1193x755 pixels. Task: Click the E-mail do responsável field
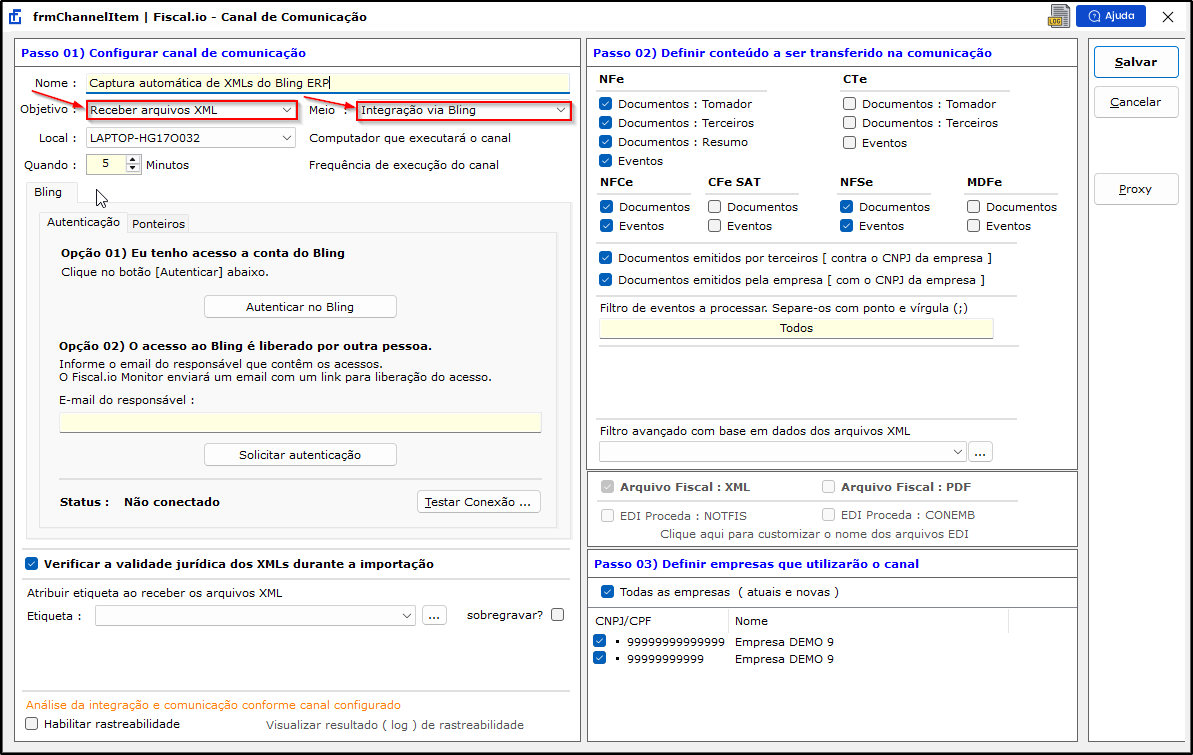point(300,422)
